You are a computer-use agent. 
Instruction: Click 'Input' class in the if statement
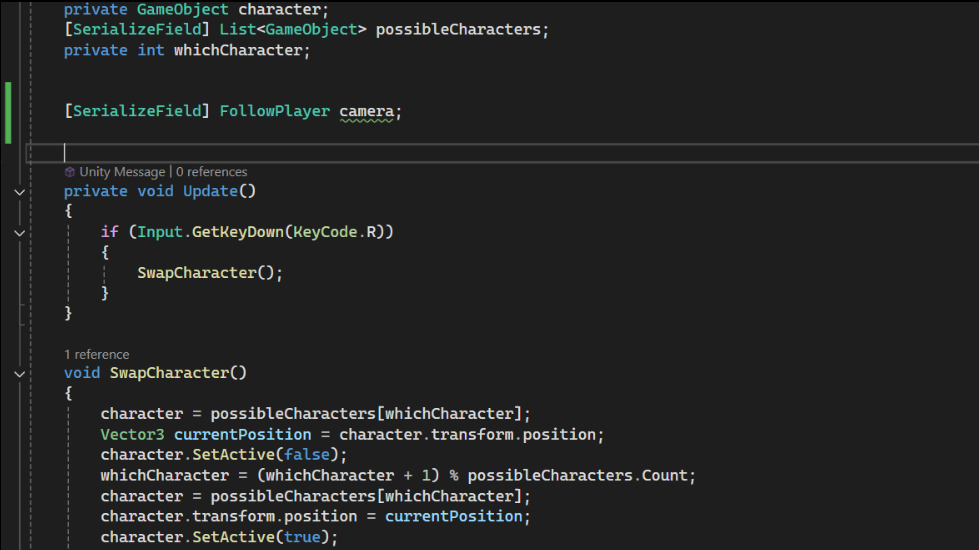pos(160,232)
